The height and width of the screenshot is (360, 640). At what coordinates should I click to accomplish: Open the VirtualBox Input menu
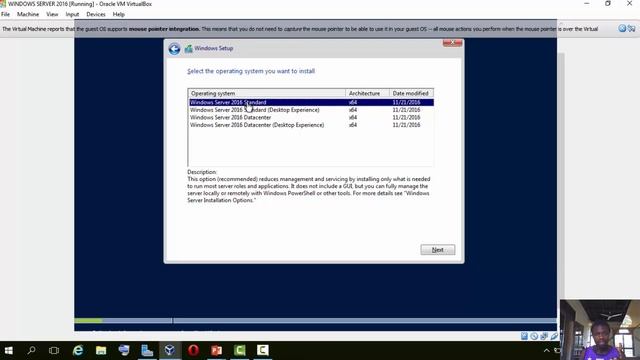pos(72,14)
